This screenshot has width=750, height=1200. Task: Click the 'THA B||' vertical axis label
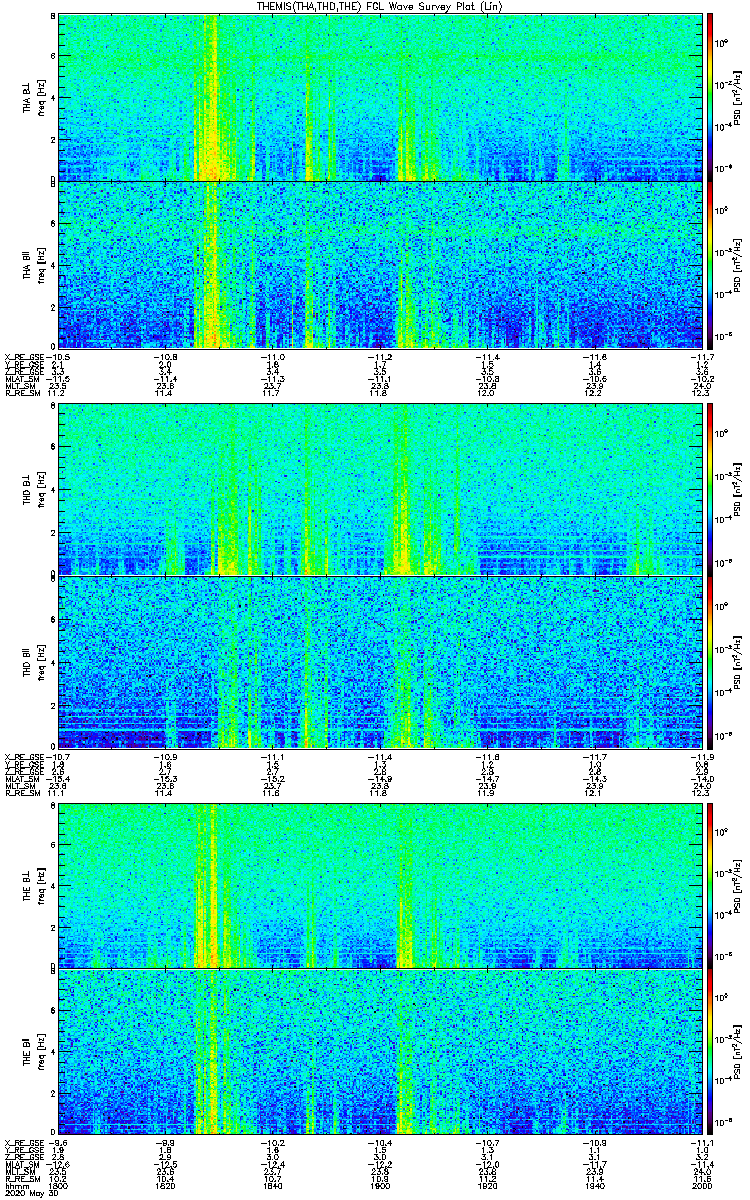pyautogui.click(x=28, y=264)
